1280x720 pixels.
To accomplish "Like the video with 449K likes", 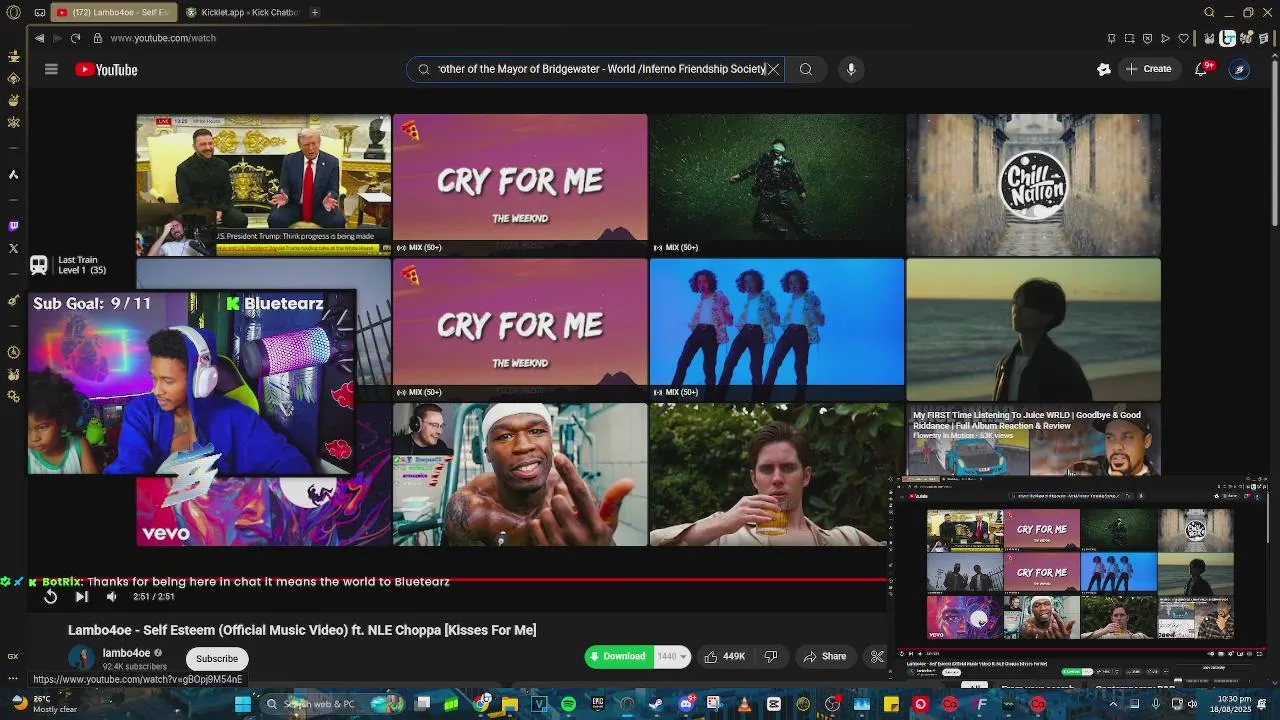I will tap(725, 657).
